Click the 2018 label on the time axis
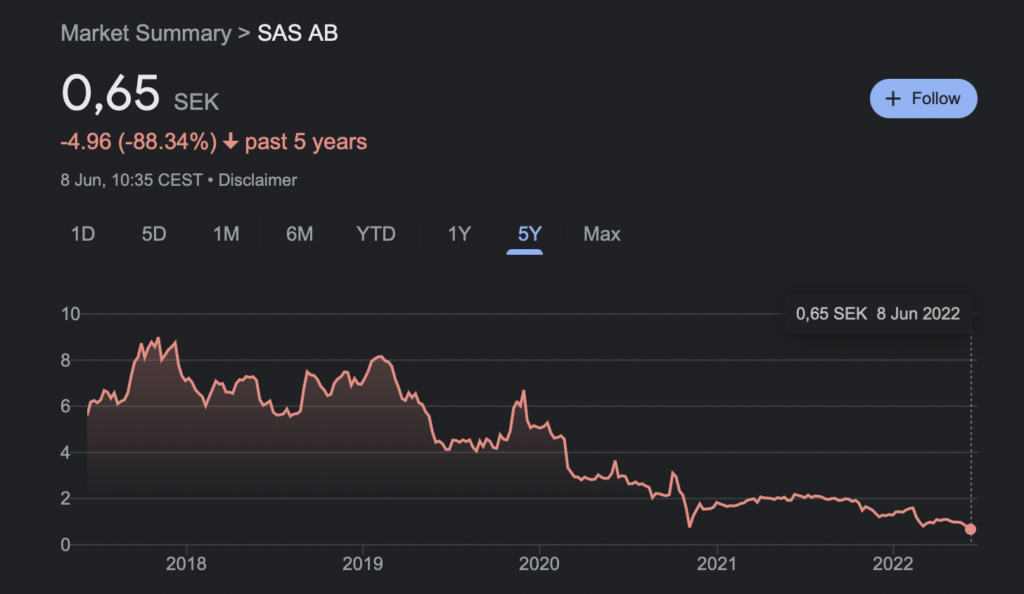The image size is (1024, 594). tap(186, 564)
